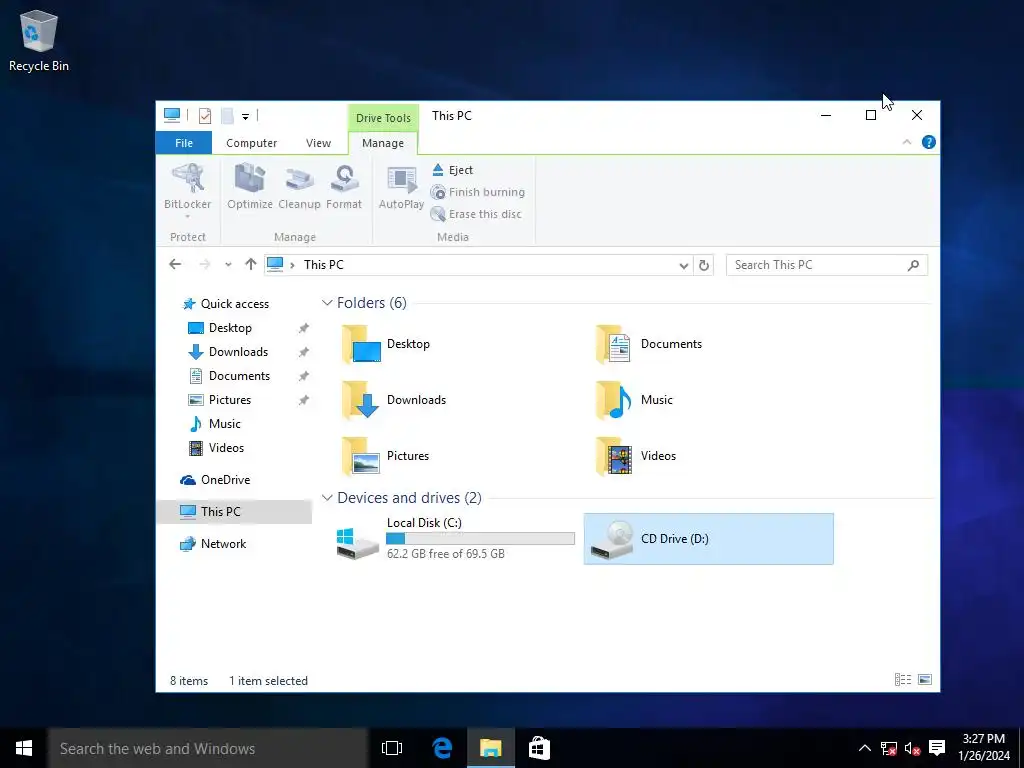This screenshot has height=768, width=1024.
Task: Go back with the back arrow
Action: point(175,264)
